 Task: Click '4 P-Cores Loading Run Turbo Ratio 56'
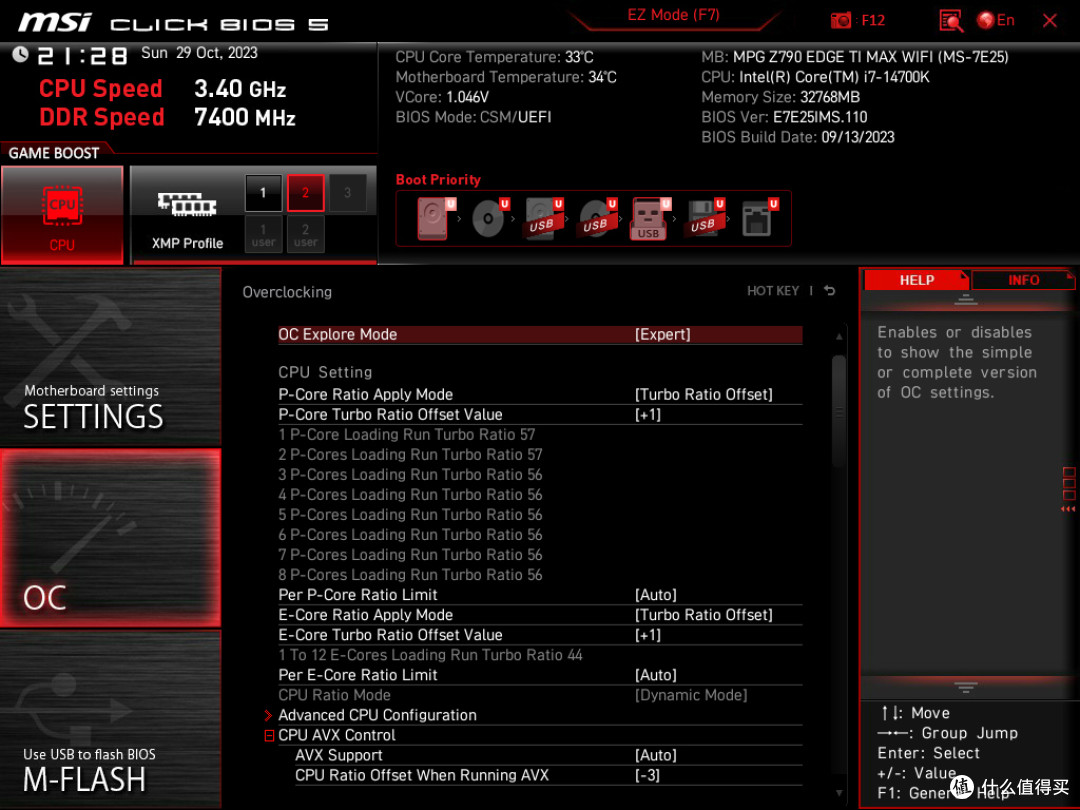coord(410,495)
